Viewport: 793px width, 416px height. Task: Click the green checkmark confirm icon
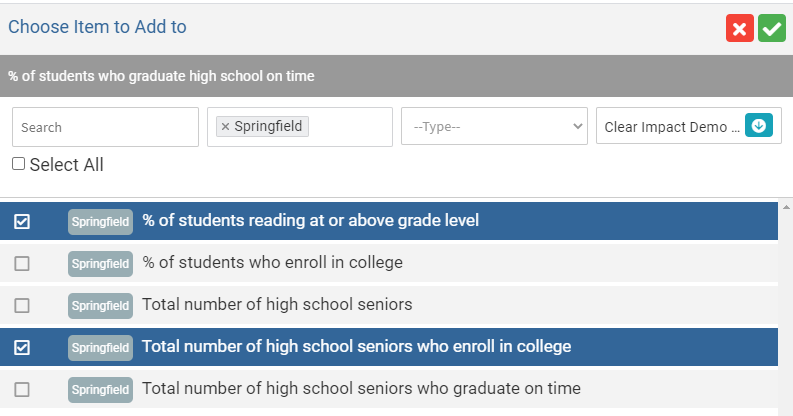click(771, 28)
